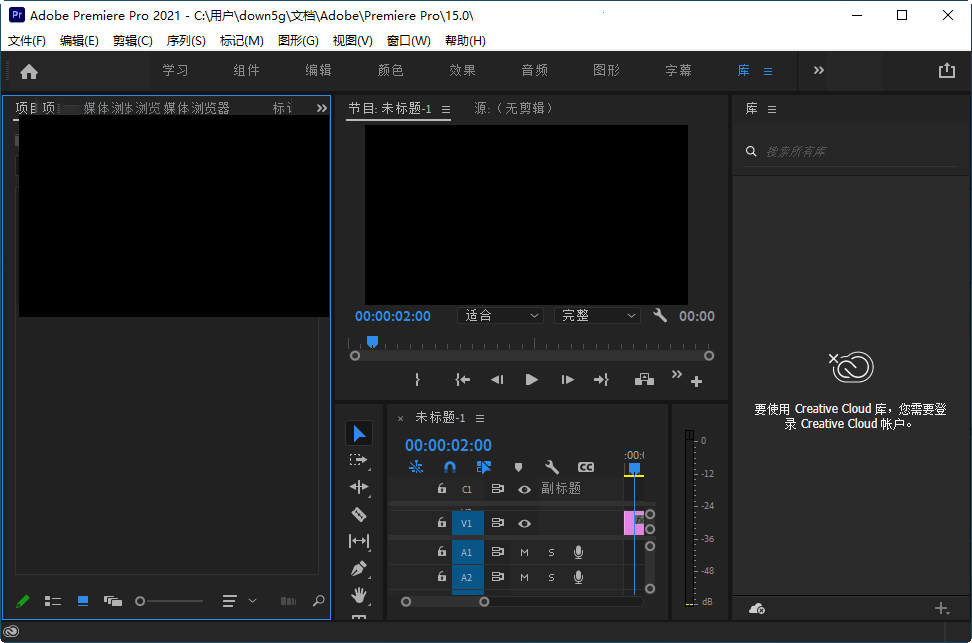The height and width of the screenshot is (643, 972).
Task: Select the Slip tool
Action: [x=358, y=541]
